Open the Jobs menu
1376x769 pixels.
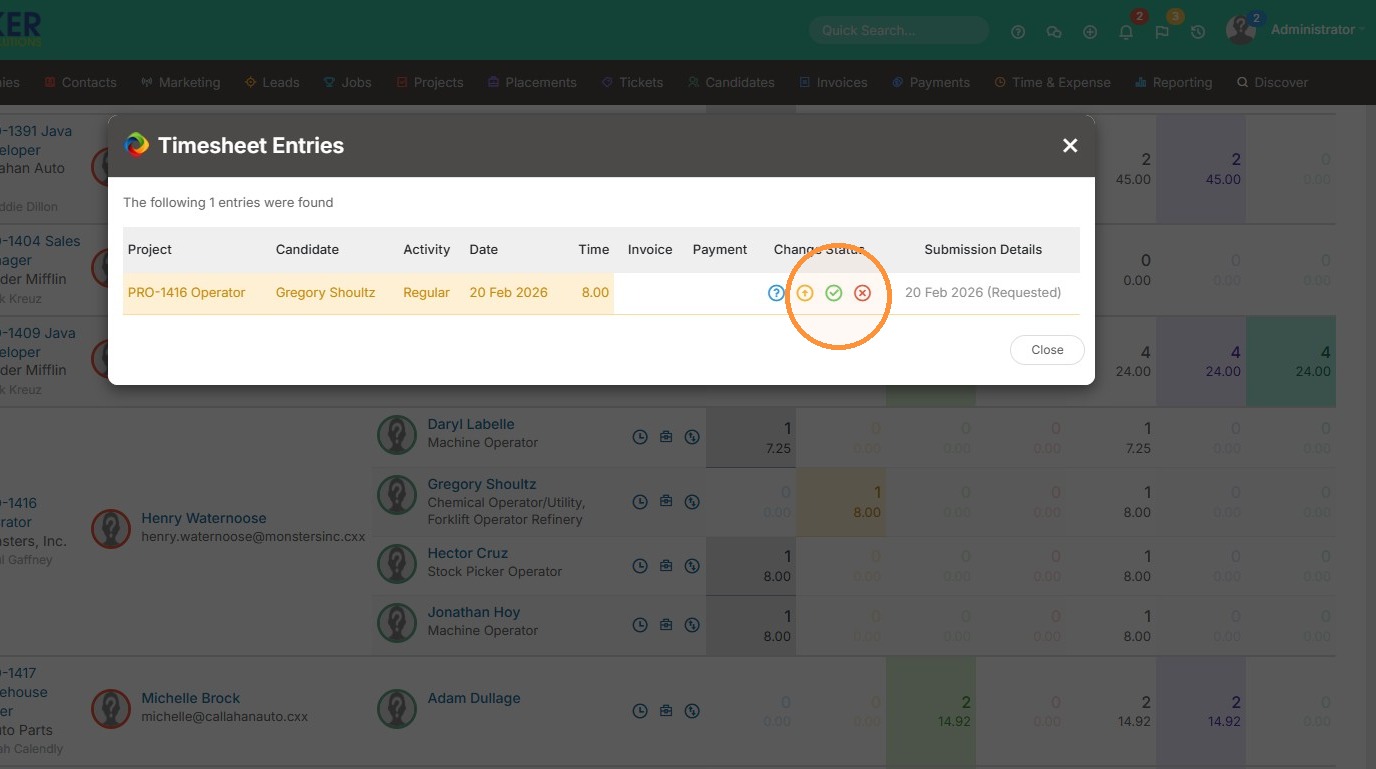coord(347,83)
